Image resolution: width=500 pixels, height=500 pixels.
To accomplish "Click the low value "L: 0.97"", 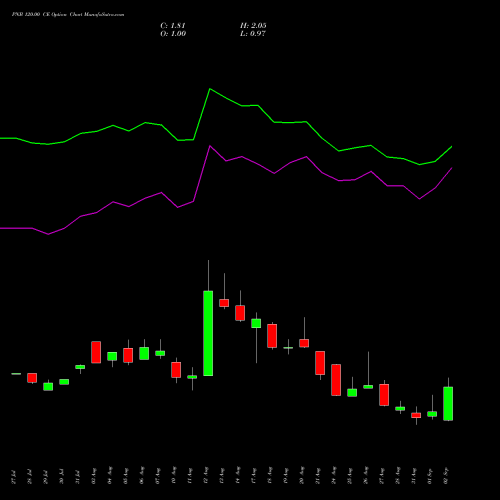I will pyautogui.click(x=253, y=34).
